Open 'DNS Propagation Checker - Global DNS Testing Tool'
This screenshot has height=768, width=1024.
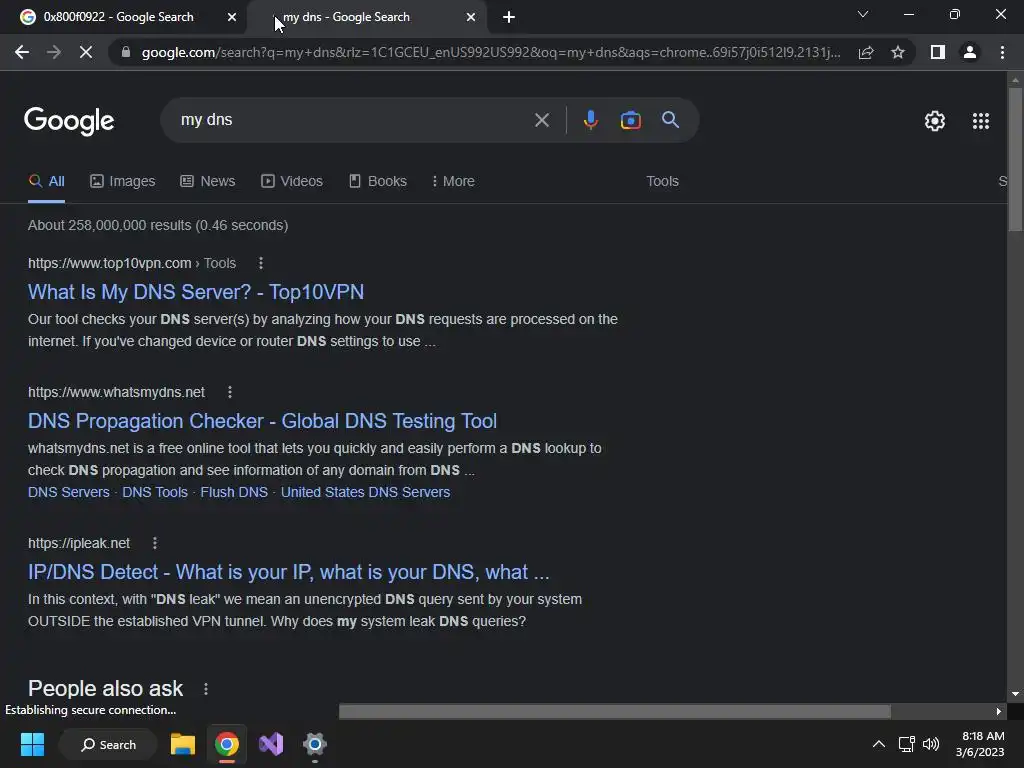[263, 421]
